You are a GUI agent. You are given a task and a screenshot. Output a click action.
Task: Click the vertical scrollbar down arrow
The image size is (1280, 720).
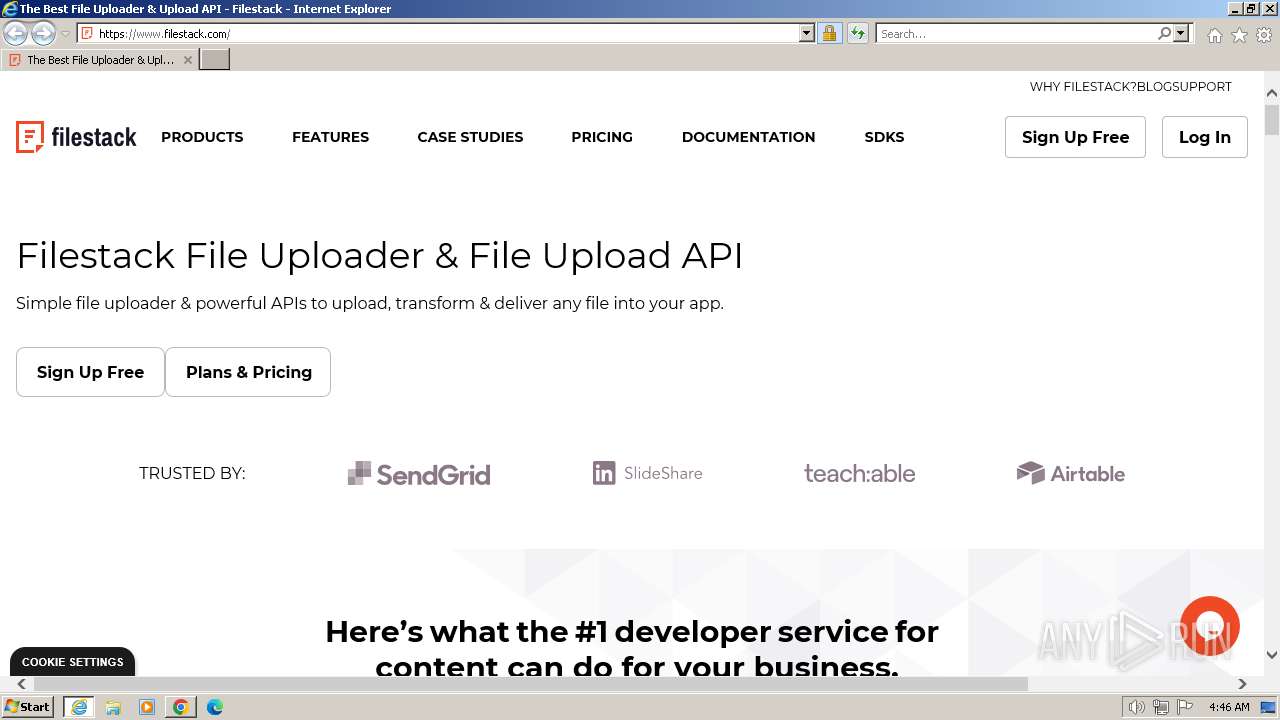(x=1272, y=655)
